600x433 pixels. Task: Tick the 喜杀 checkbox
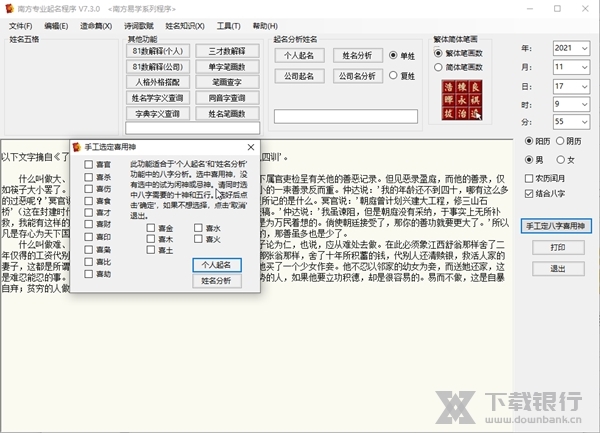click(x=89, y=177)
